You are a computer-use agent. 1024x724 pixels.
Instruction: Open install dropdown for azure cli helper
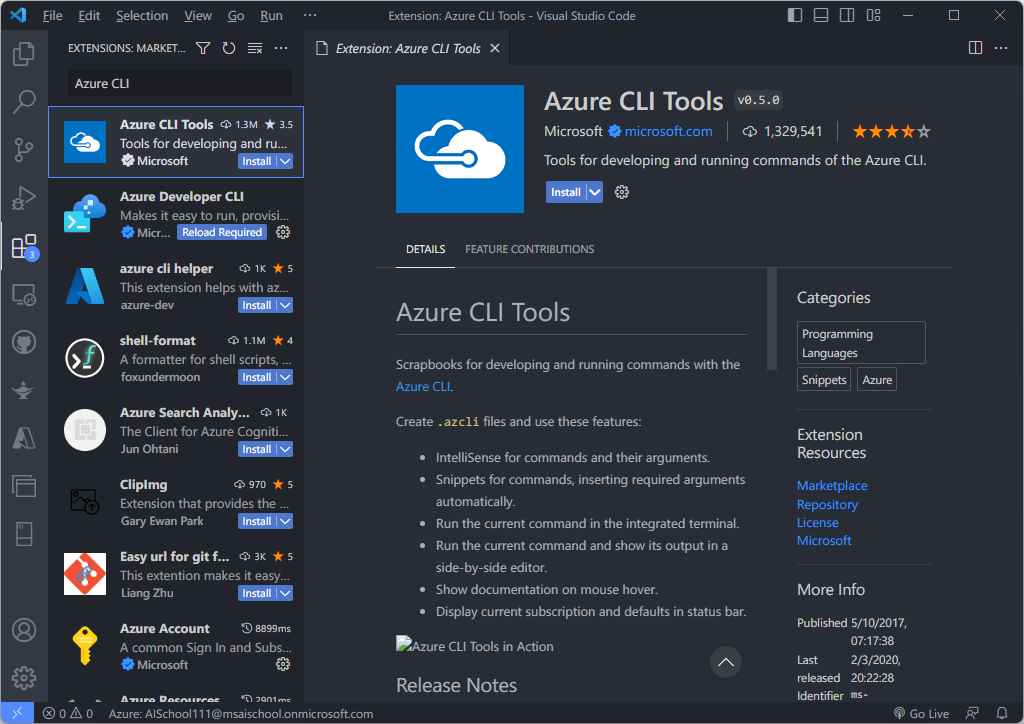pos(285,305)
